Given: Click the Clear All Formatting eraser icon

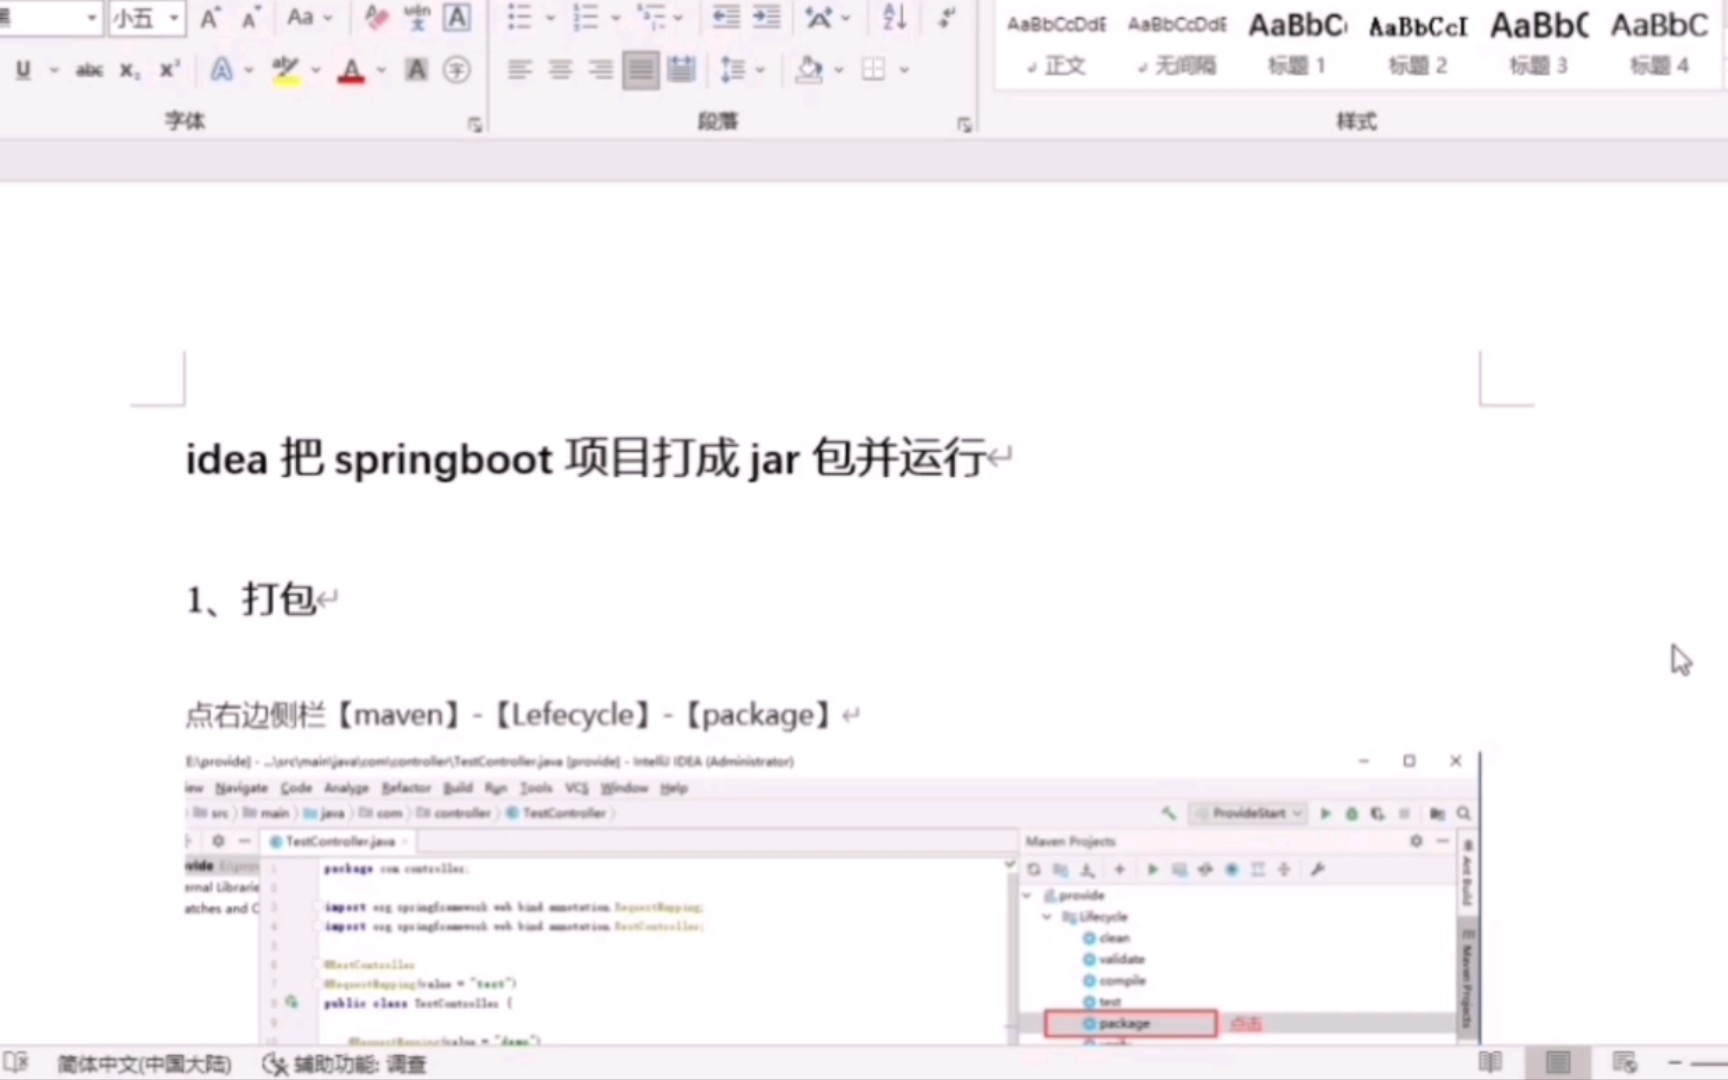Looking at the screenshot, I should 376,17.
